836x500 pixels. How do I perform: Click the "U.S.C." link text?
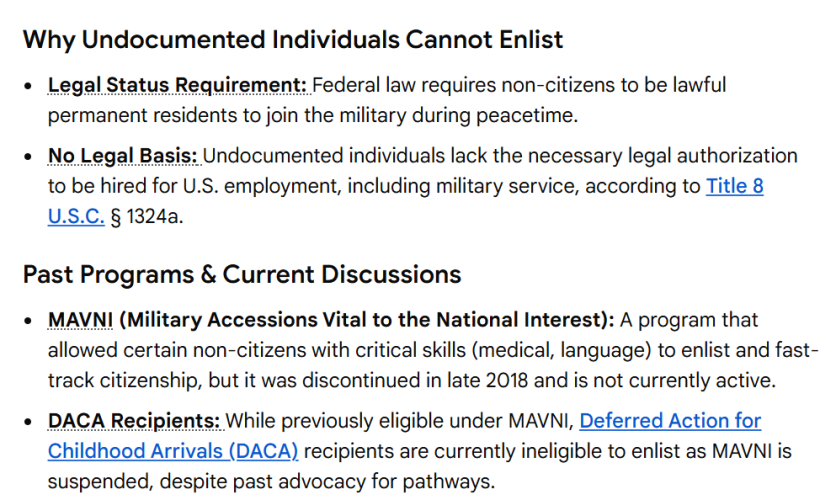(x=76, y=216)
